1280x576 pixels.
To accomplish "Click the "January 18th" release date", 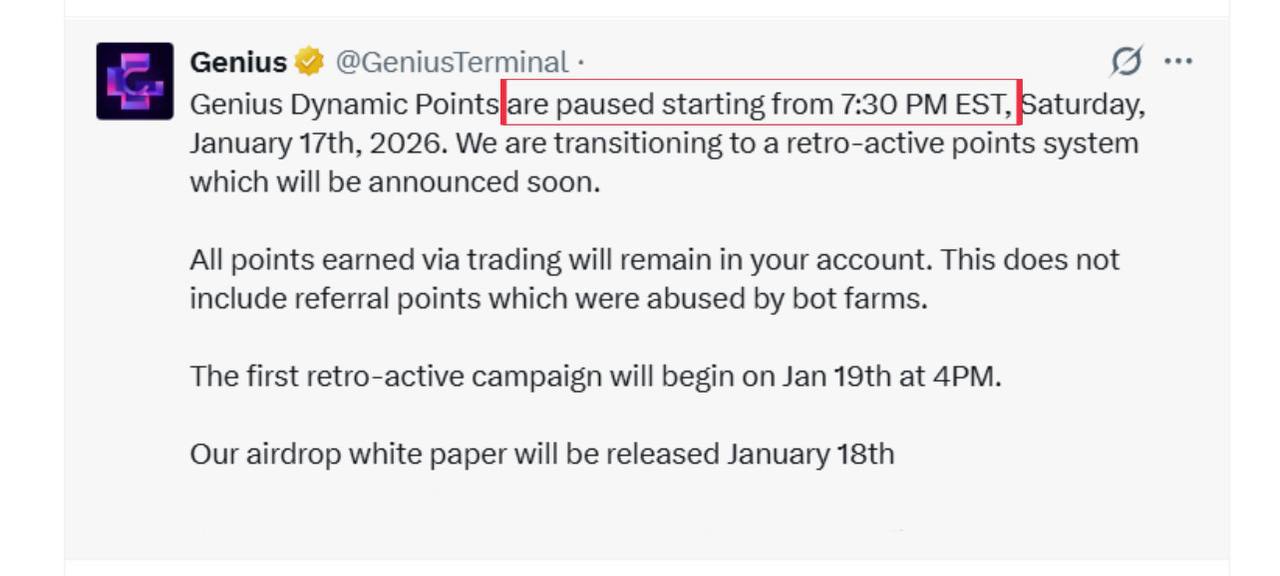I will 810,454.
